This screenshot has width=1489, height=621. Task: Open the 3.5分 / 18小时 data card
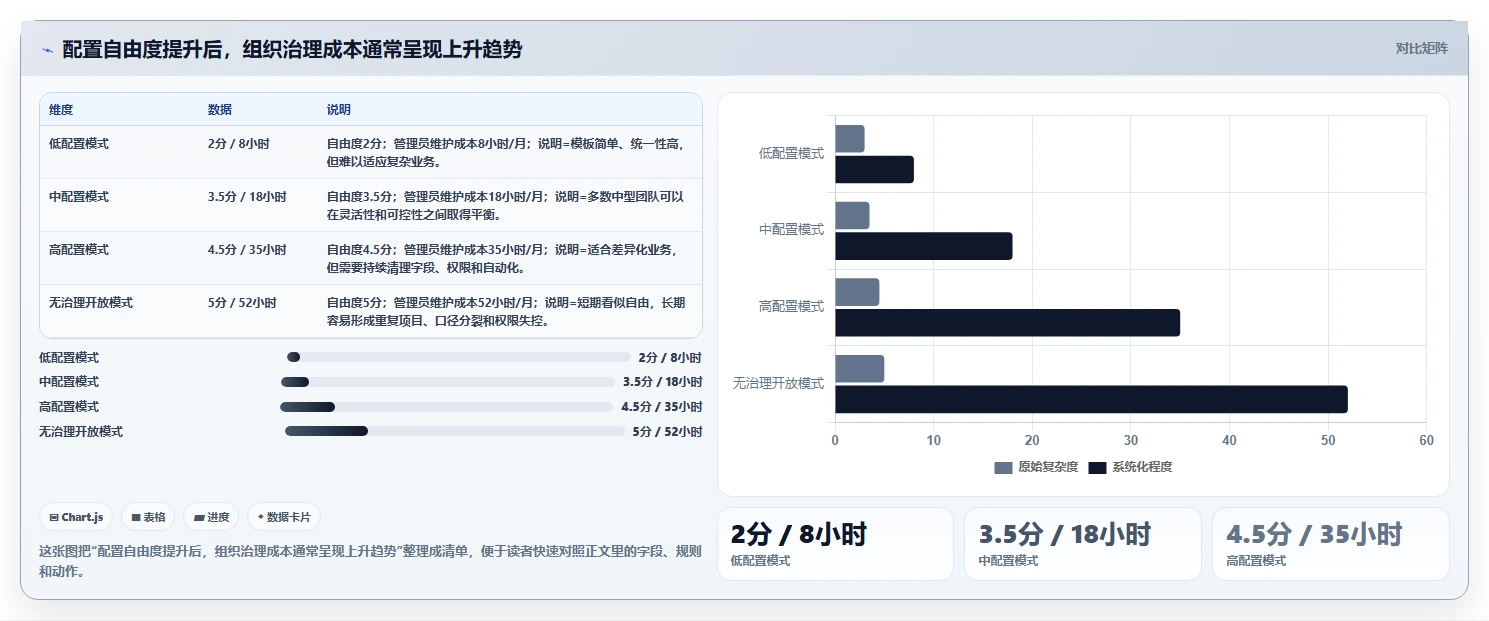point(1082,544)
